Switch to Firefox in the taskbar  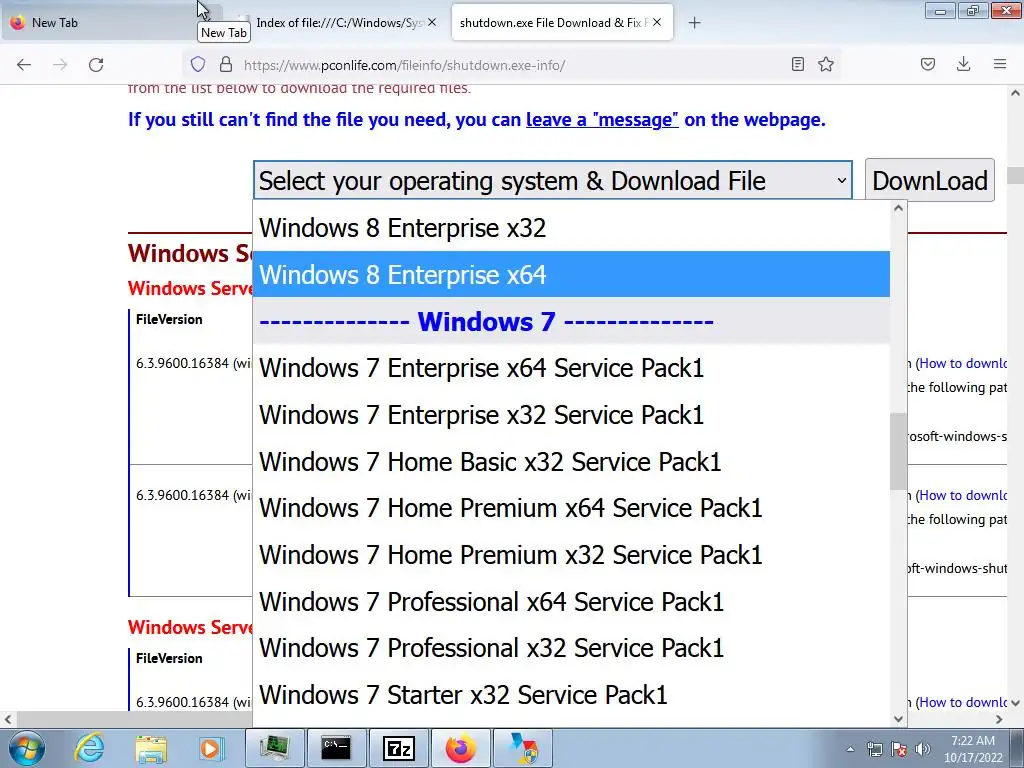(460, 748)
